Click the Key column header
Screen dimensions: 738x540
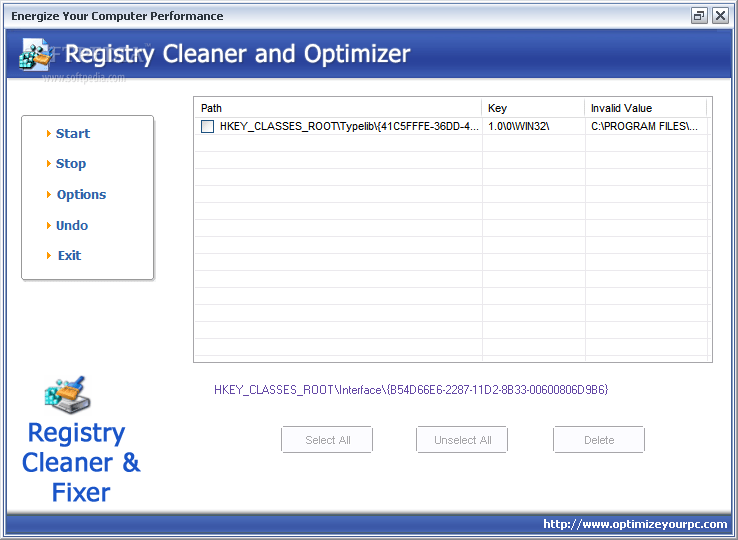point(533,108)
